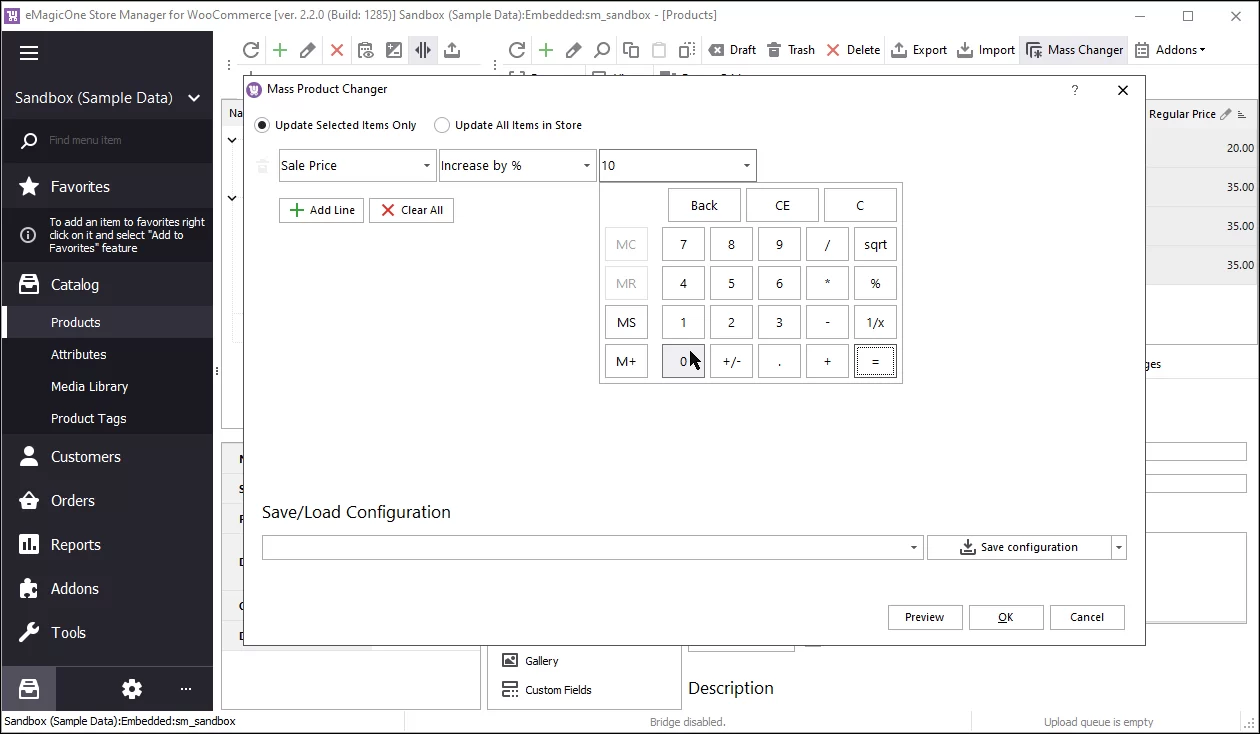Open the settings gear in the sidebar
Viewport: 1260px width, 734px height.
131,689
